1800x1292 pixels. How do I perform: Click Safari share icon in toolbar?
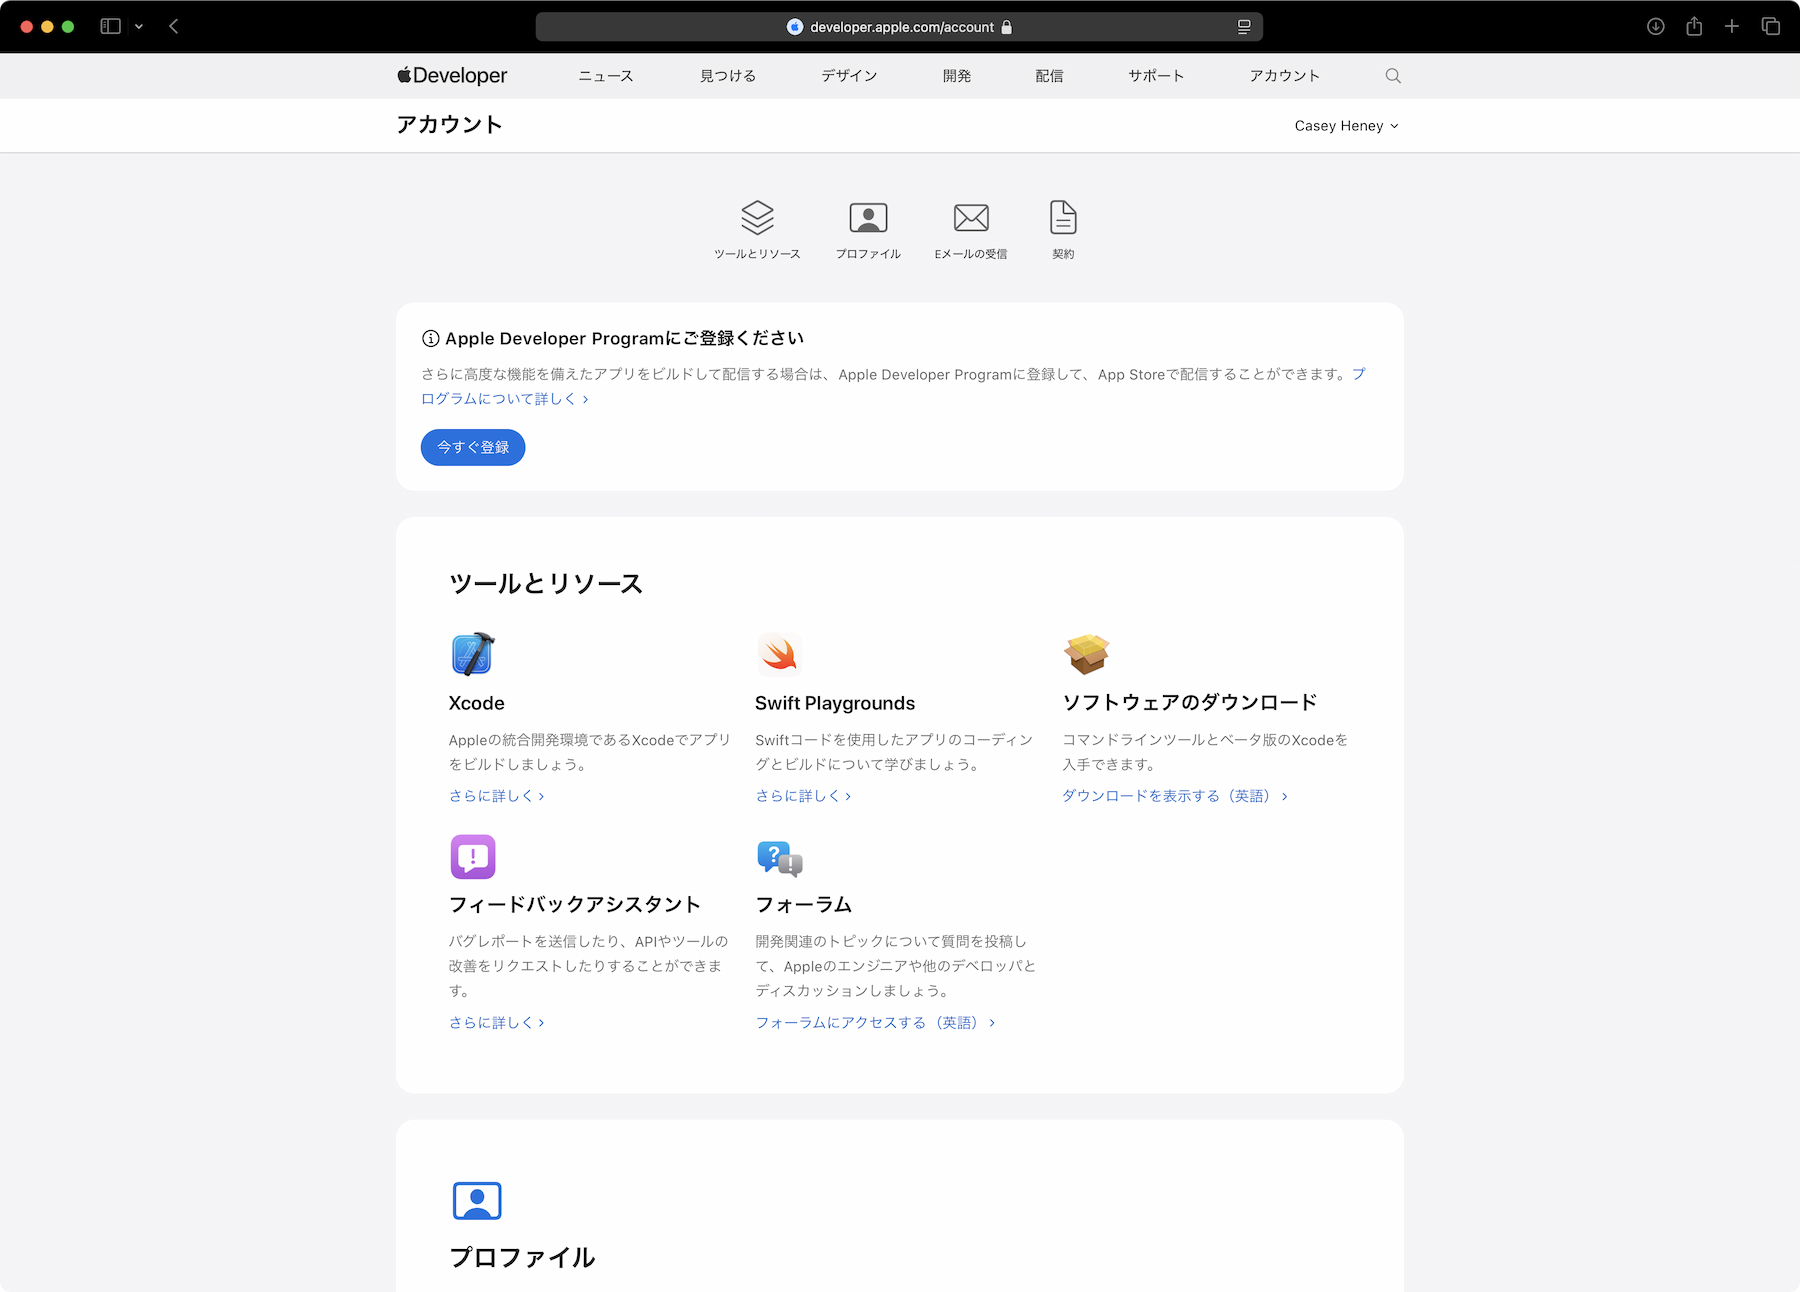click(x=1694, y=27)
